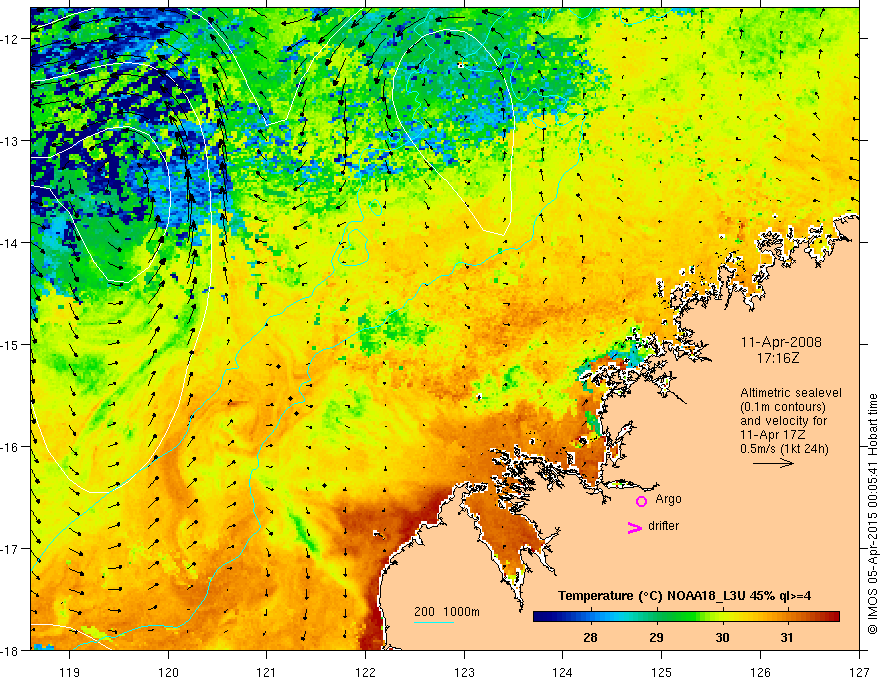This screenshot has width=880, height=680.
Task: Click the longitude axis label 121
Action: click(x=267, y=672)
